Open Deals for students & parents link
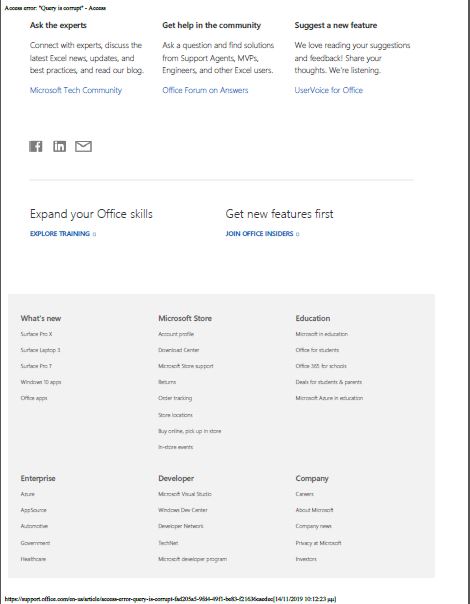Screen dimensions: 470x604 (x=329, y=382)
